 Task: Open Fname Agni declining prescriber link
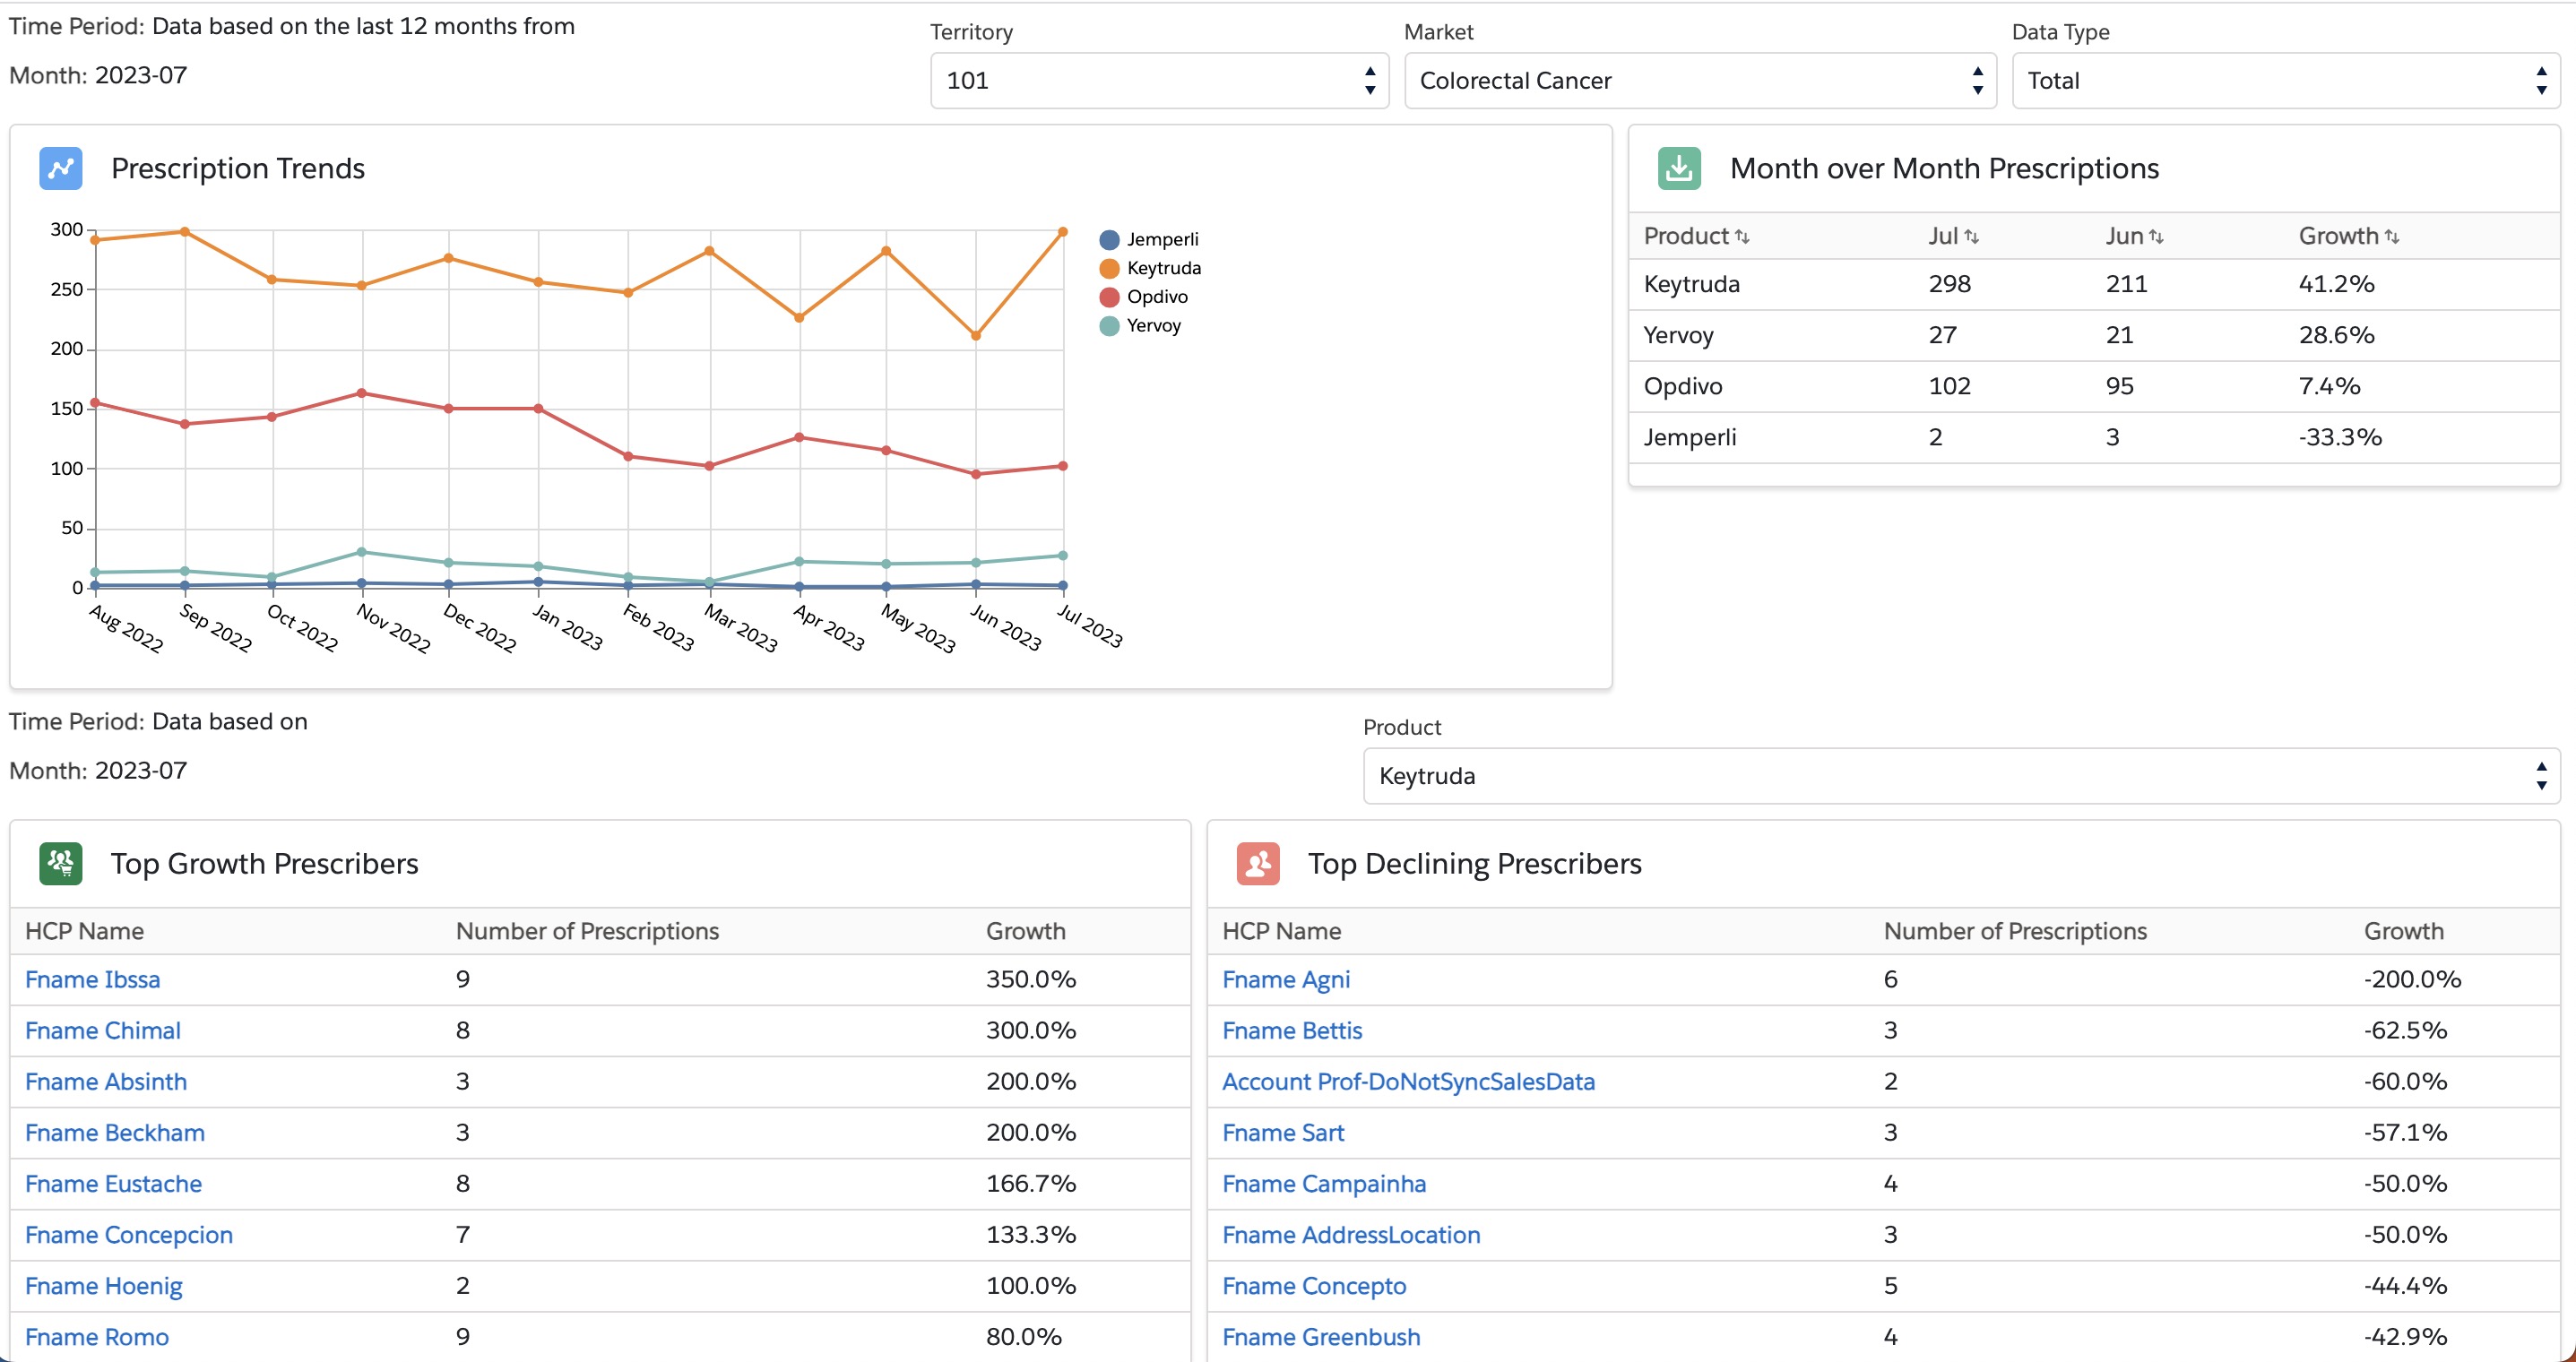(x=1285, y=979)
